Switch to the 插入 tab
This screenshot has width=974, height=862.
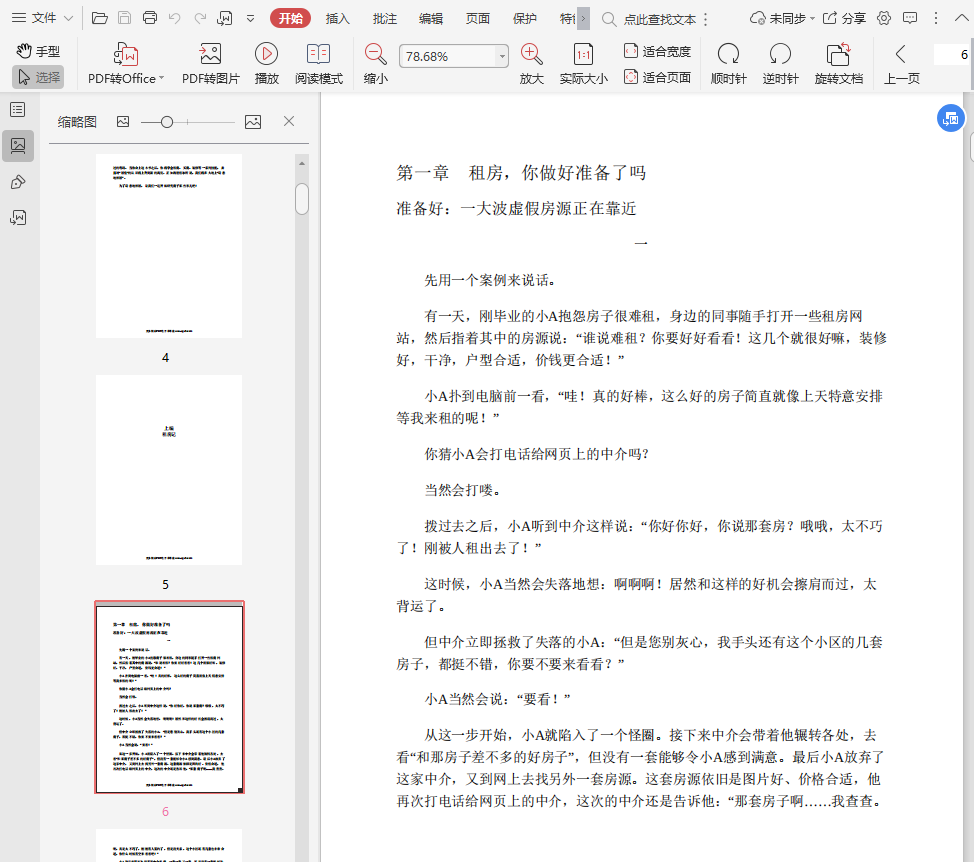pos(338,18)
